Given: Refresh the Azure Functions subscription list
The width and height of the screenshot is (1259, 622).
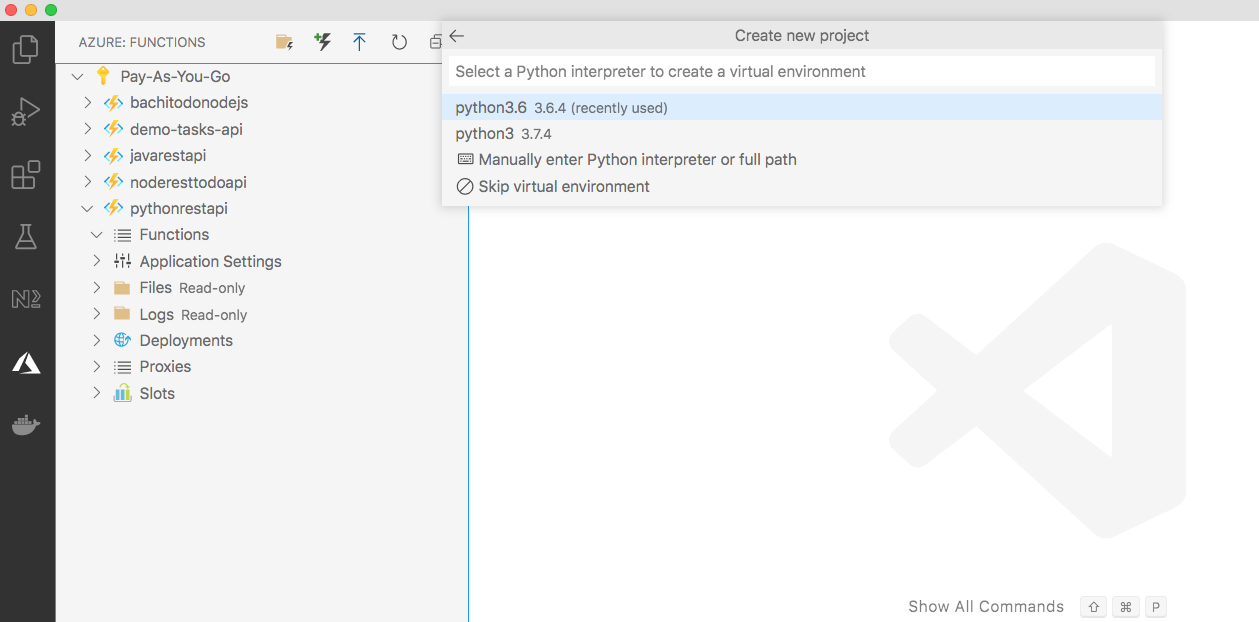Looking at the screenshot, I should point(397,41).
